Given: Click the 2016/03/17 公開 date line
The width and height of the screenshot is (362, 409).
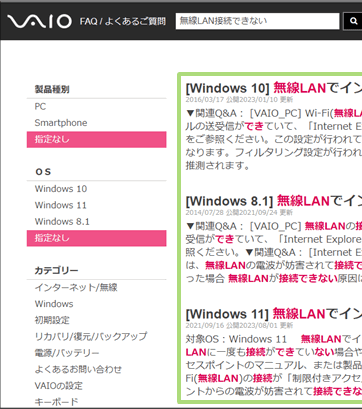Looking at the screenshot, I should 239,99.
